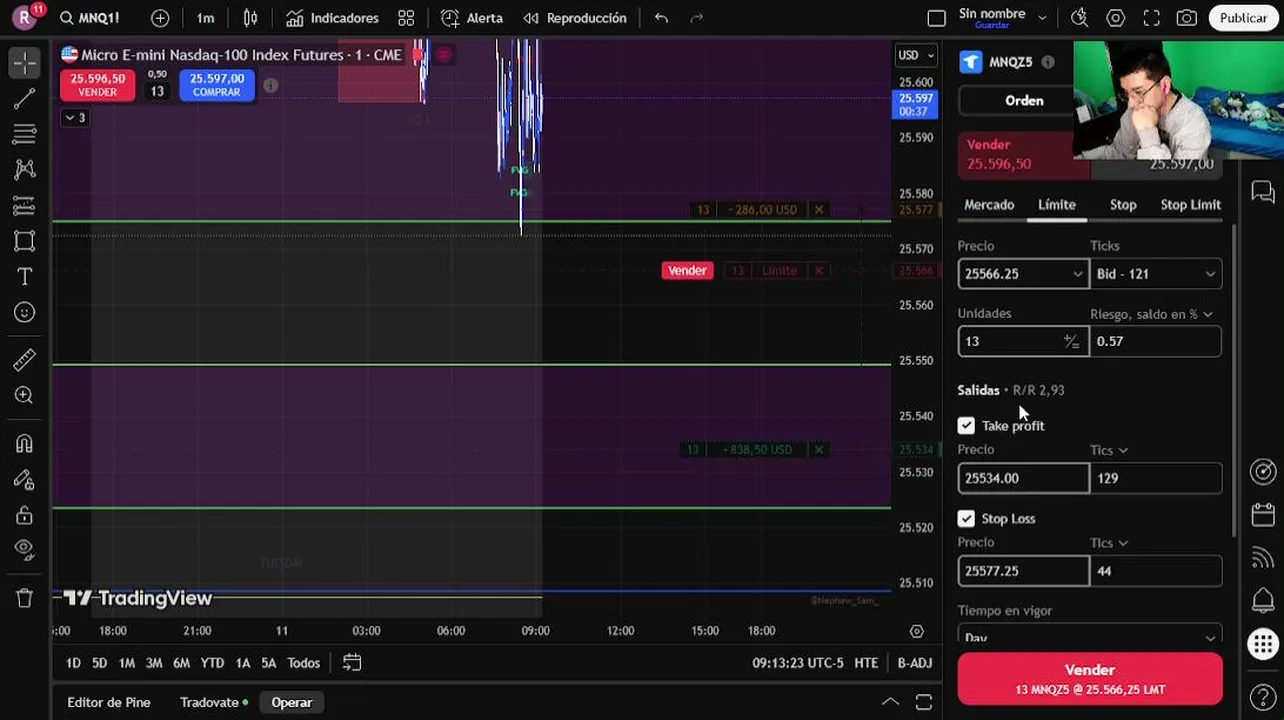The width and height of the screenshot is (1284, 720).
Task: Select the 1D time range
Action: pyautogui.click(x=73, y=663)
